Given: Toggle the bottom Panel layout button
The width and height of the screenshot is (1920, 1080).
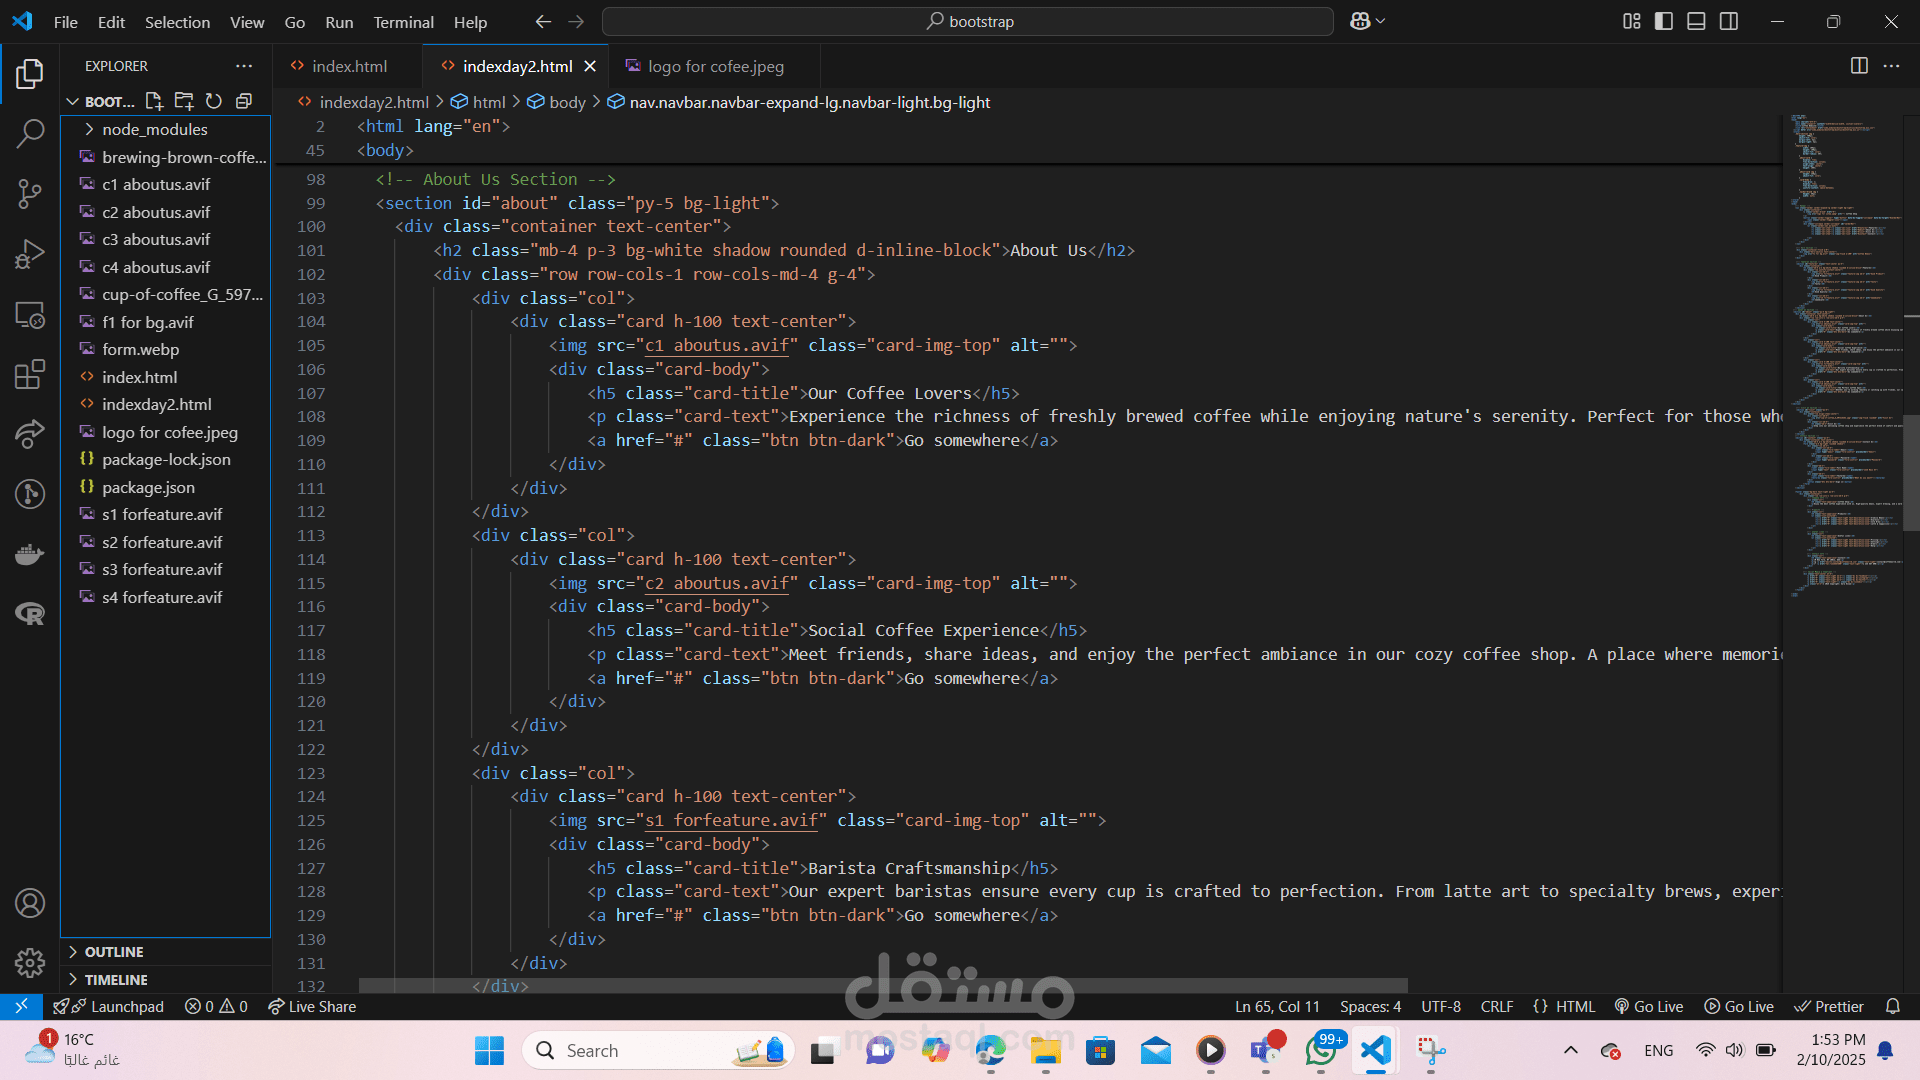Looking at the screenshot, I should point(1696,21).
